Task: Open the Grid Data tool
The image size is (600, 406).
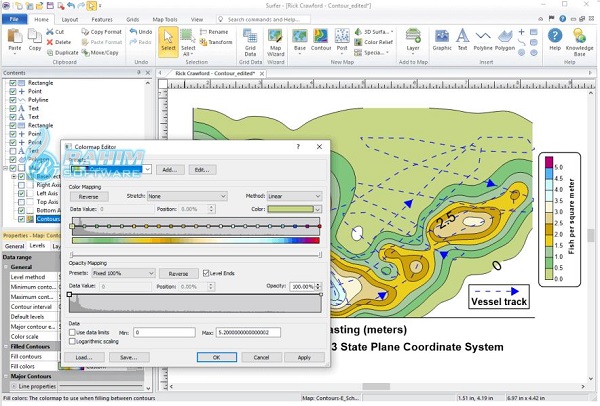Action: point(250,42)
